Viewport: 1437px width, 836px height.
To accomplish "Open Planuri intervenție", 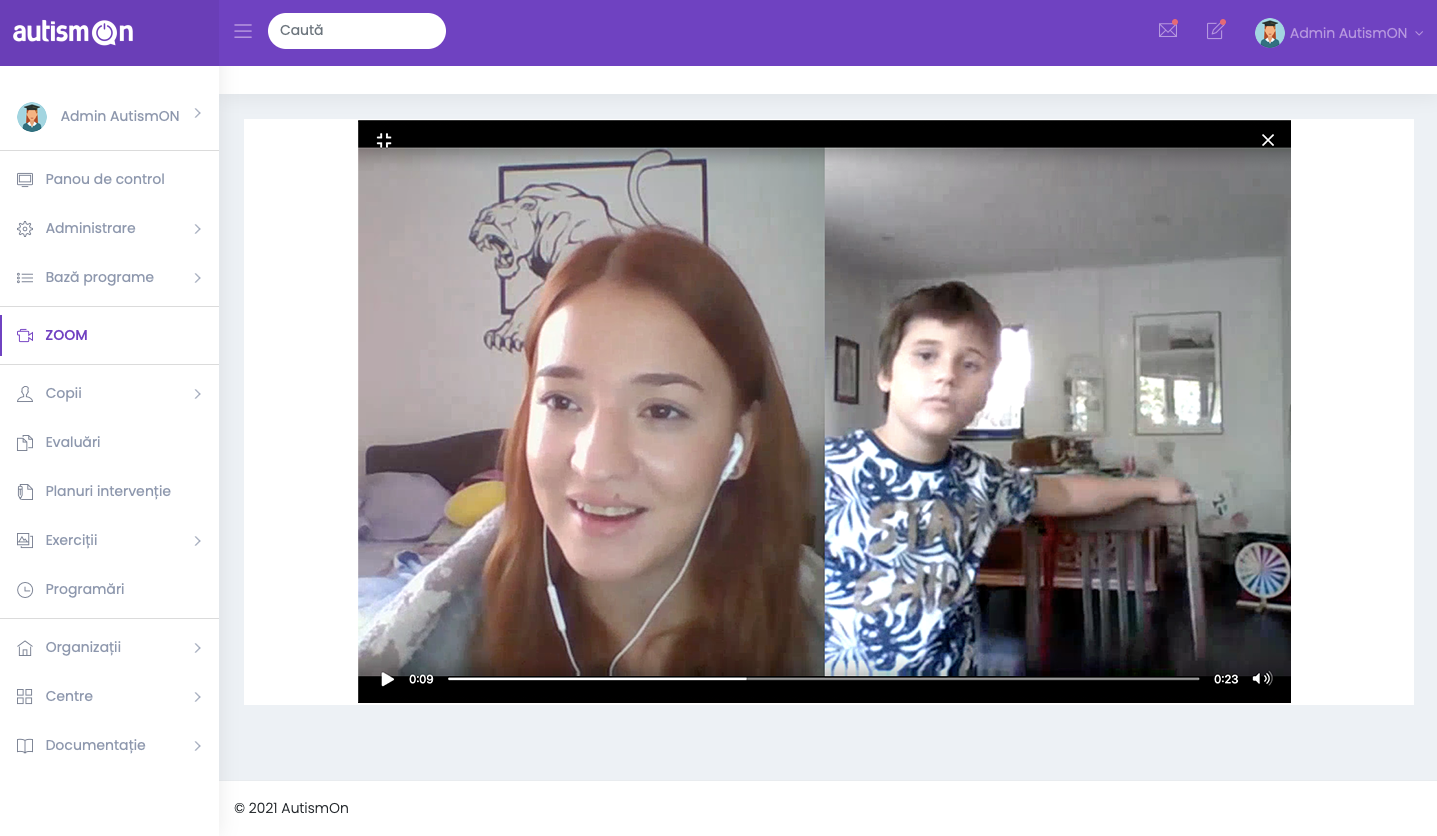I will click(110, 492).
